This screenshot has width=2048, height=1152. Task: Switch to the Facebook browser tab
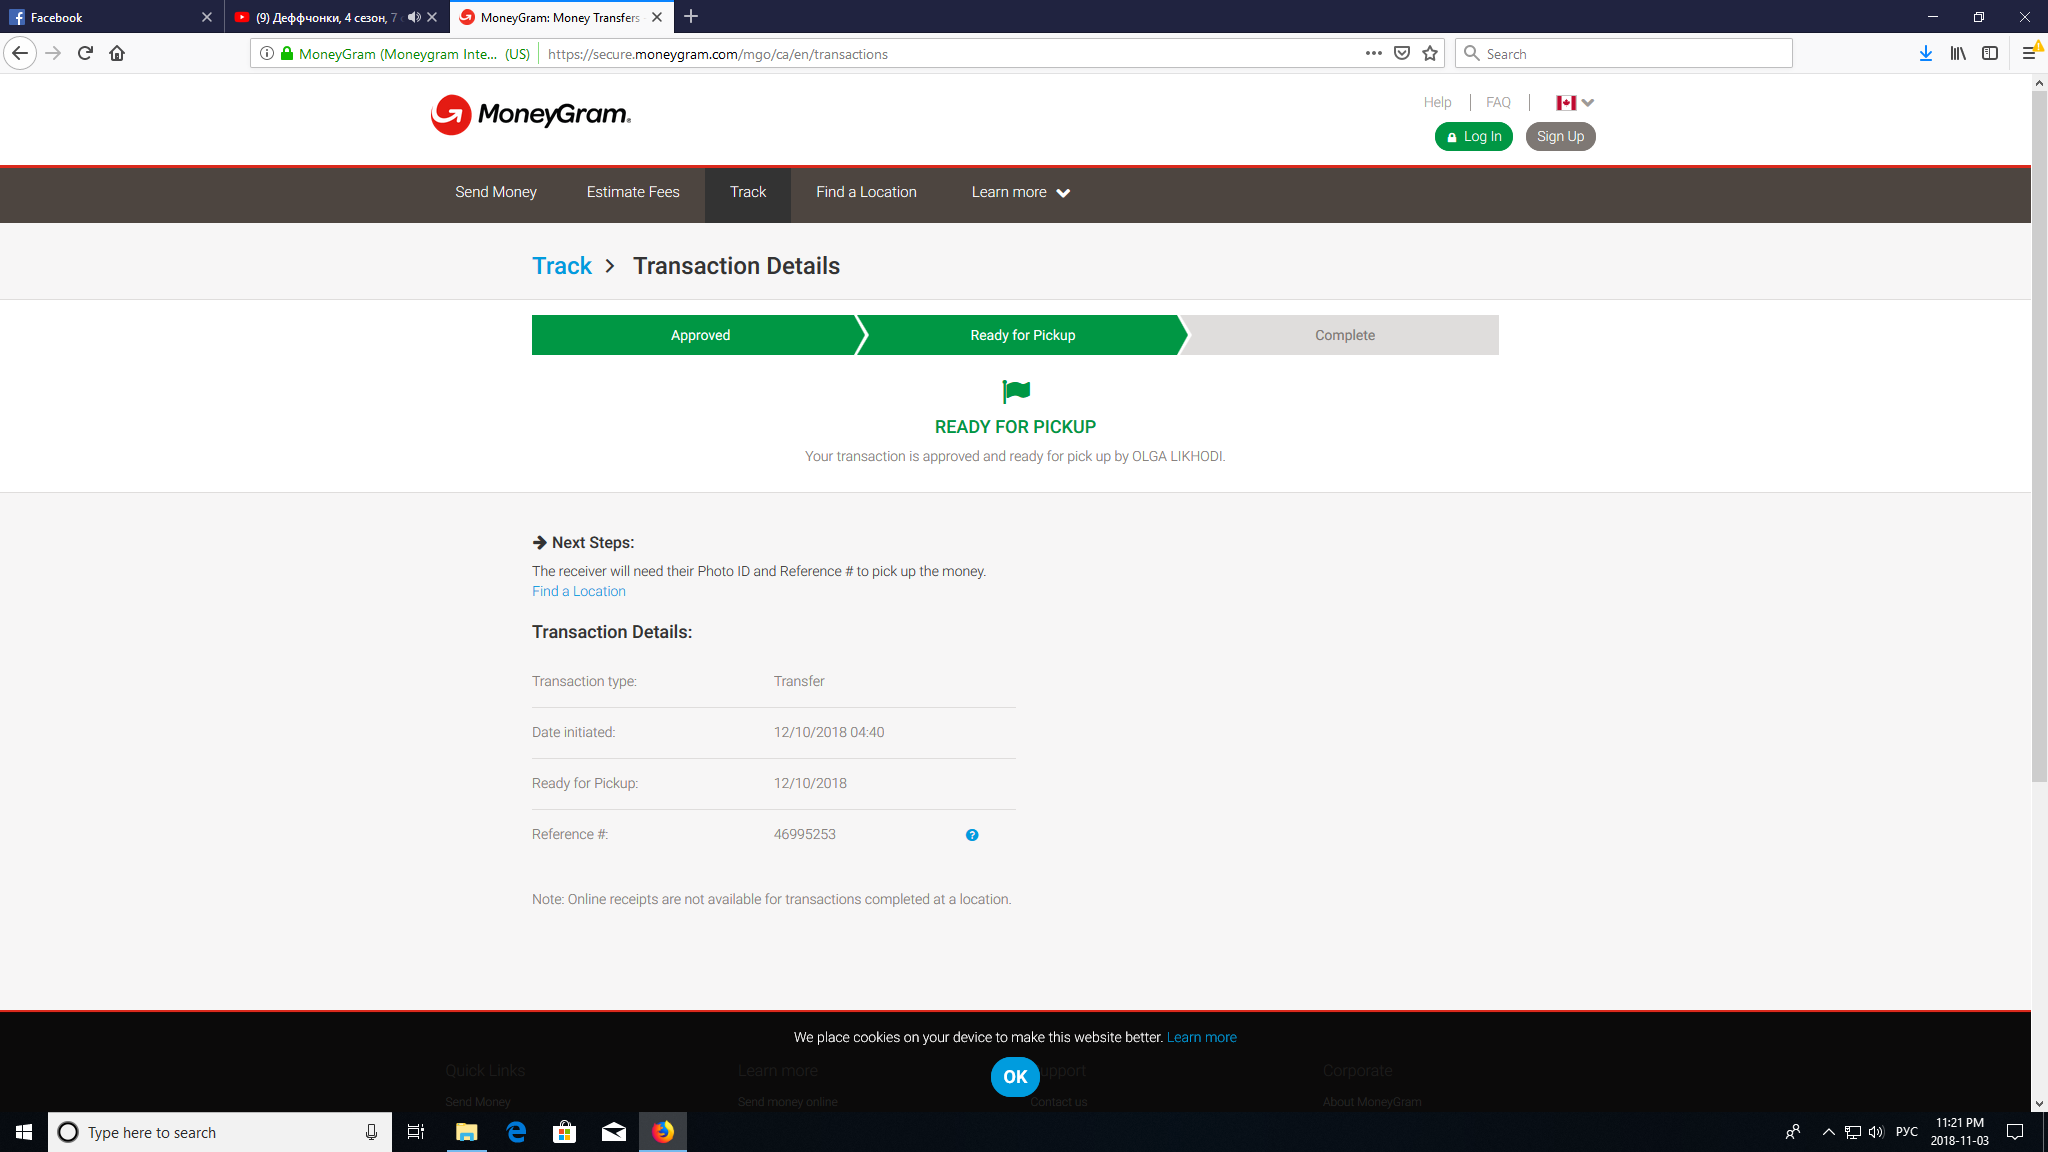click(100, 17)
